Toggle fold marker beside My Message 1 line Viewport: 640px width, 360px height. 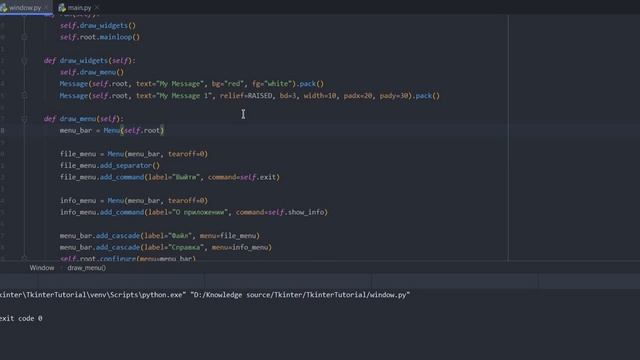(24, 96)
